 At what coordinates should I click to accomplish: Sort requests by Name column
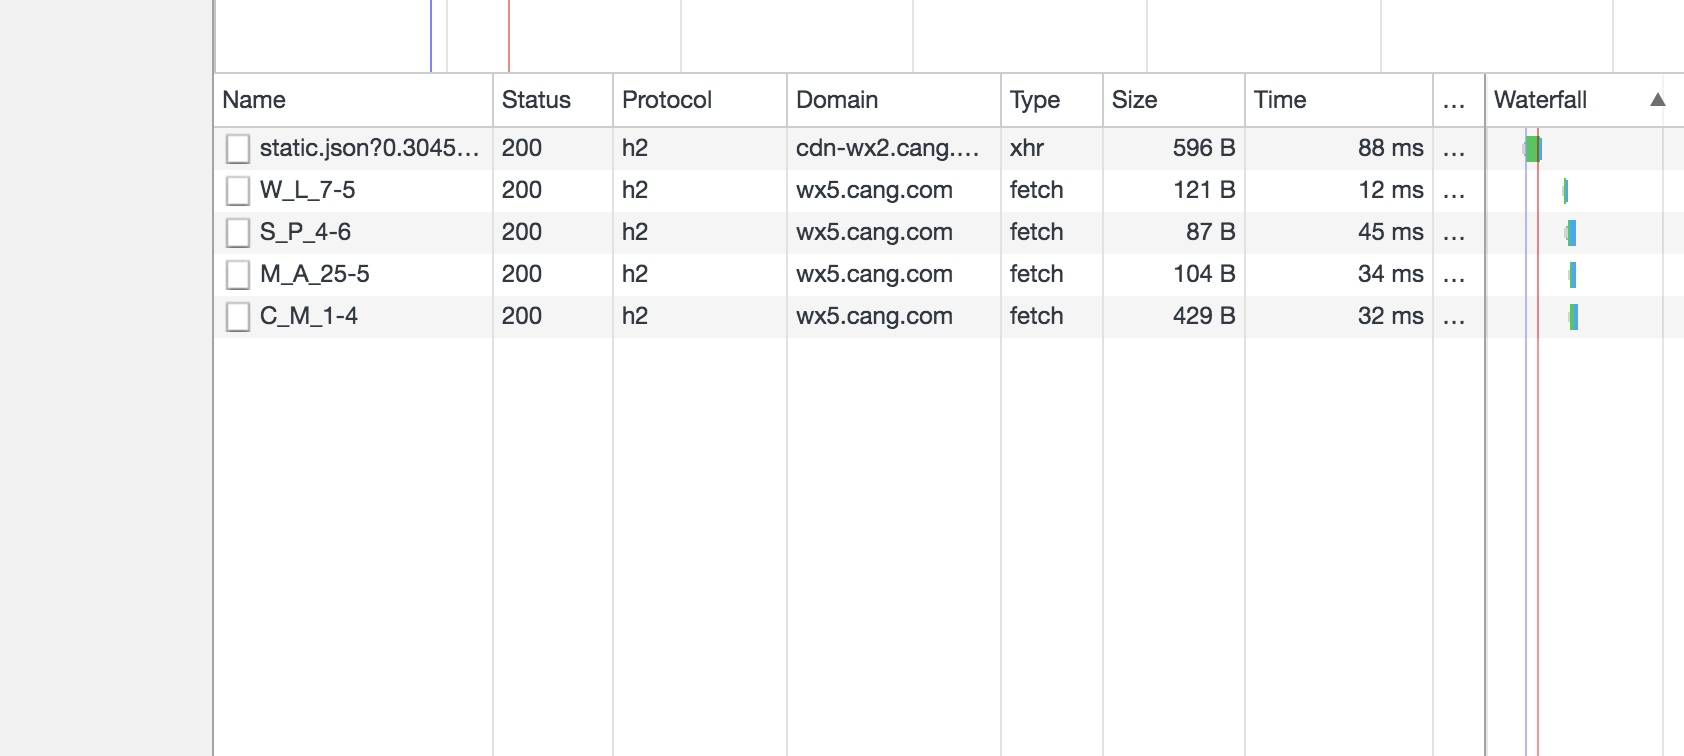pyautogui.click(x=254, y=100)
